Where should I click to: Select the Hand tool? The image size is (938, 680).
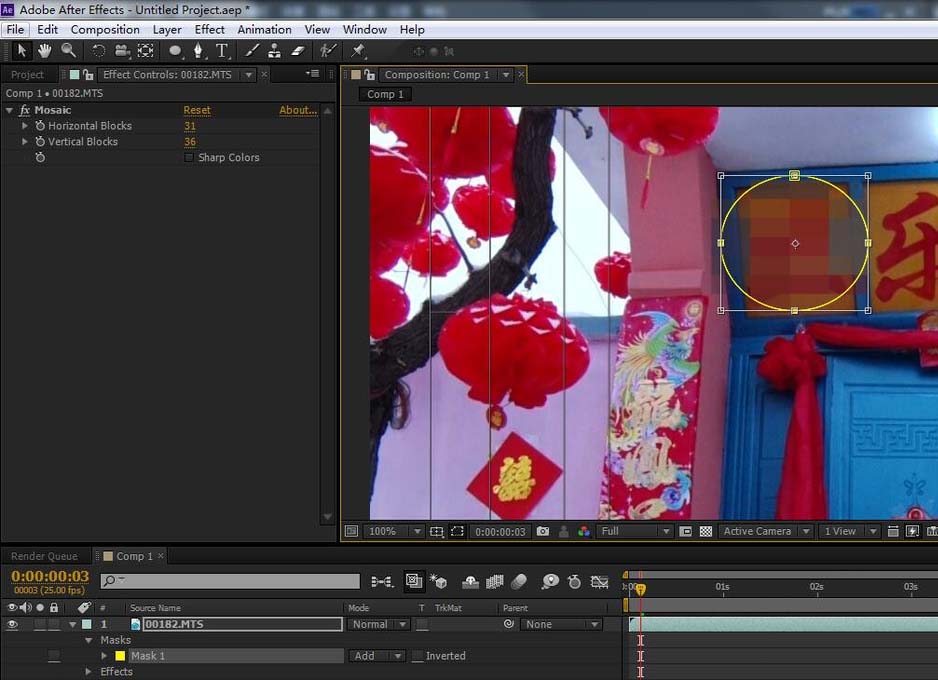click(44, 50)
